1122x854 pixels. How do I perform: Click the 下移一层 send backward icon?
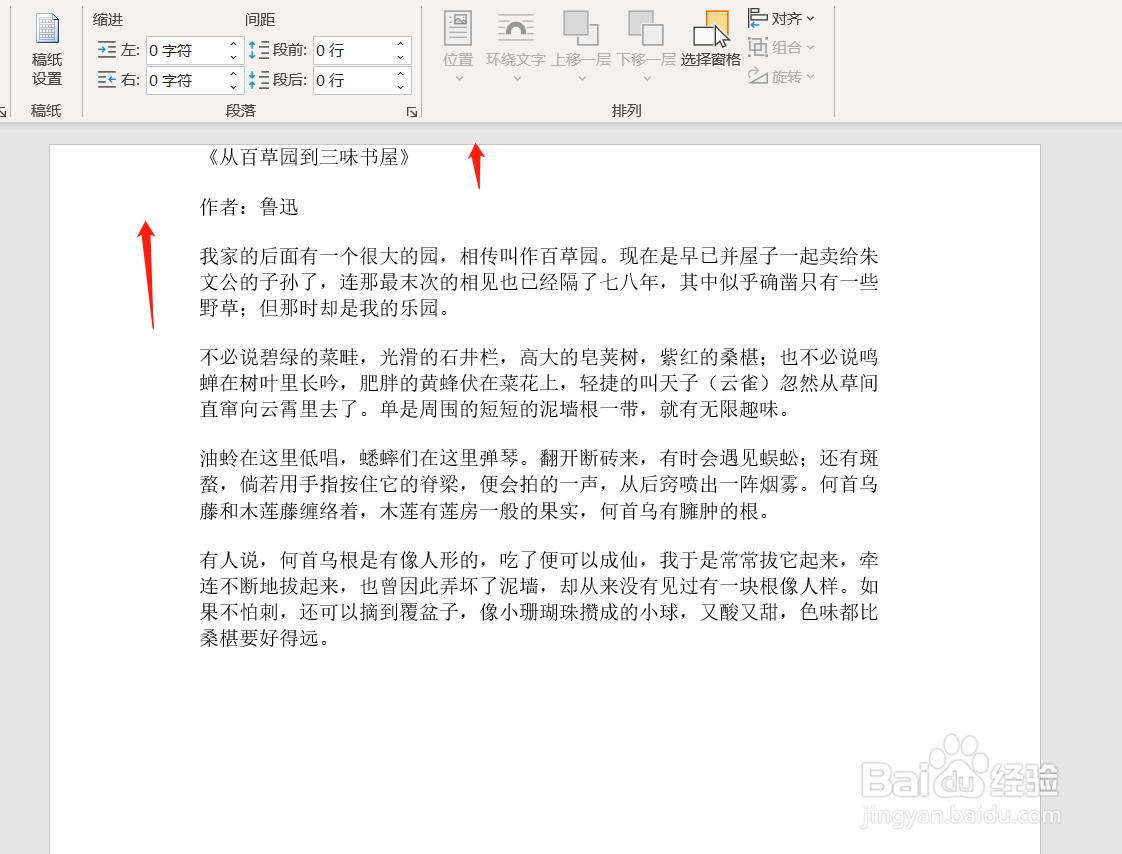645,28
